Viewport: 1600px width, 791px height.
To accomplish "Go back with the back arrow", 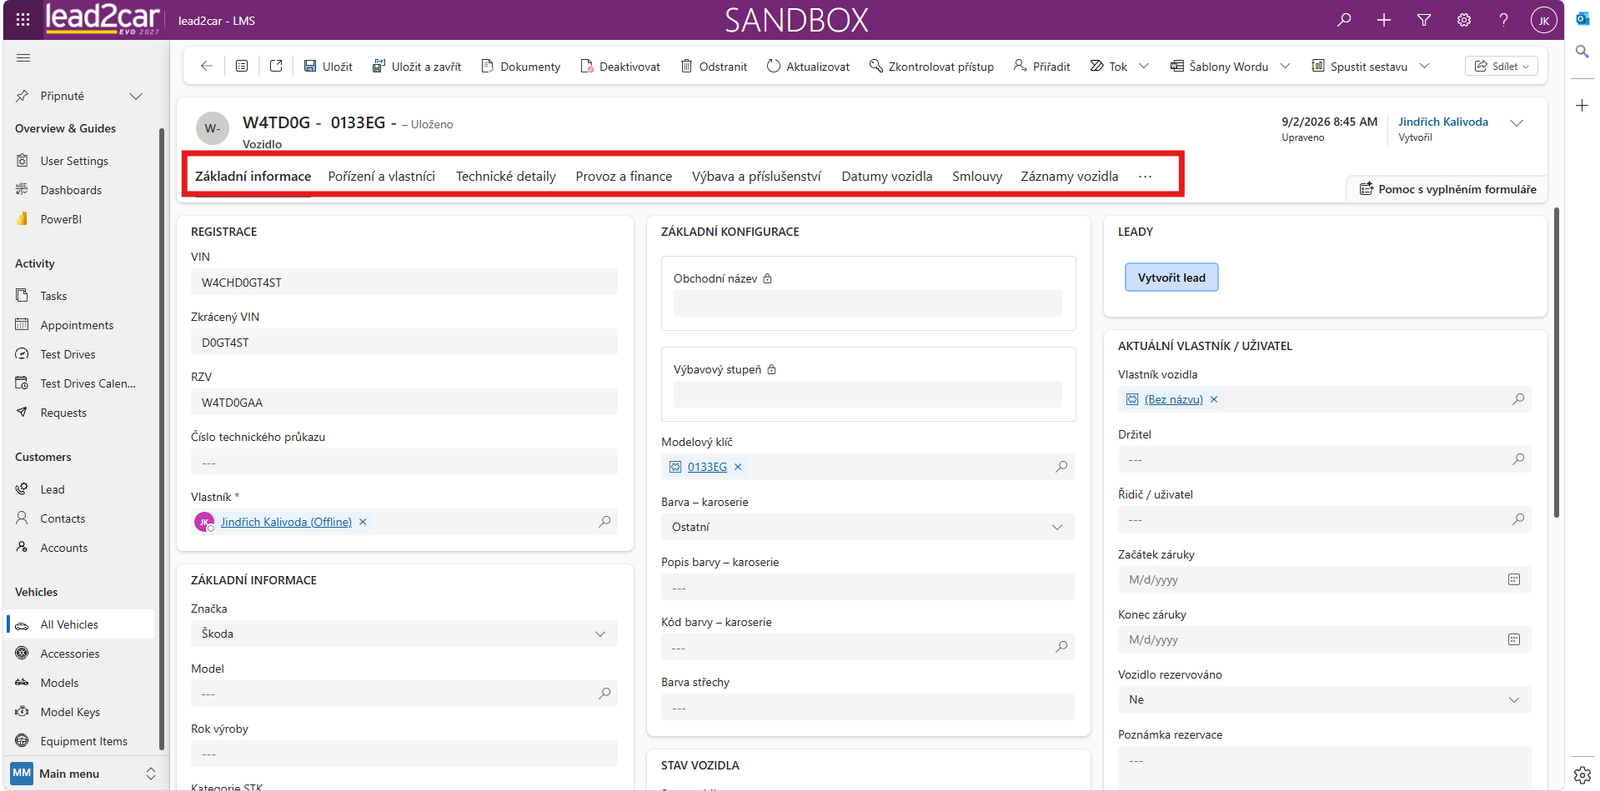I will [207, 66].
